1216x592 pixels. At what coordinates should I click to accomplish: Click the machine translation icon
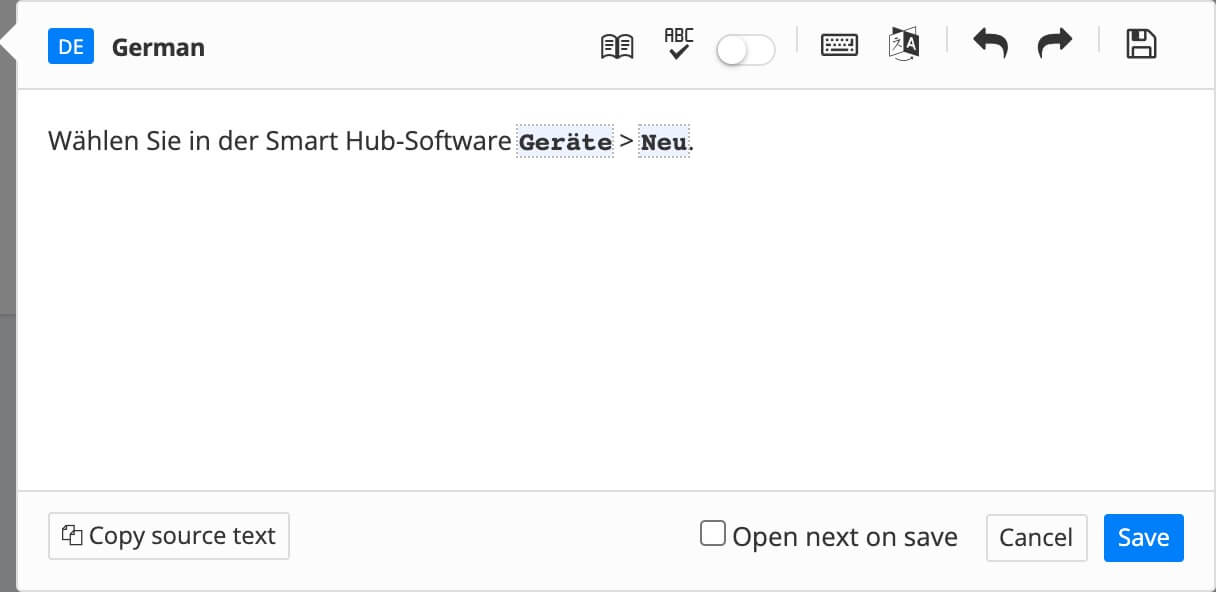[902, 44]
